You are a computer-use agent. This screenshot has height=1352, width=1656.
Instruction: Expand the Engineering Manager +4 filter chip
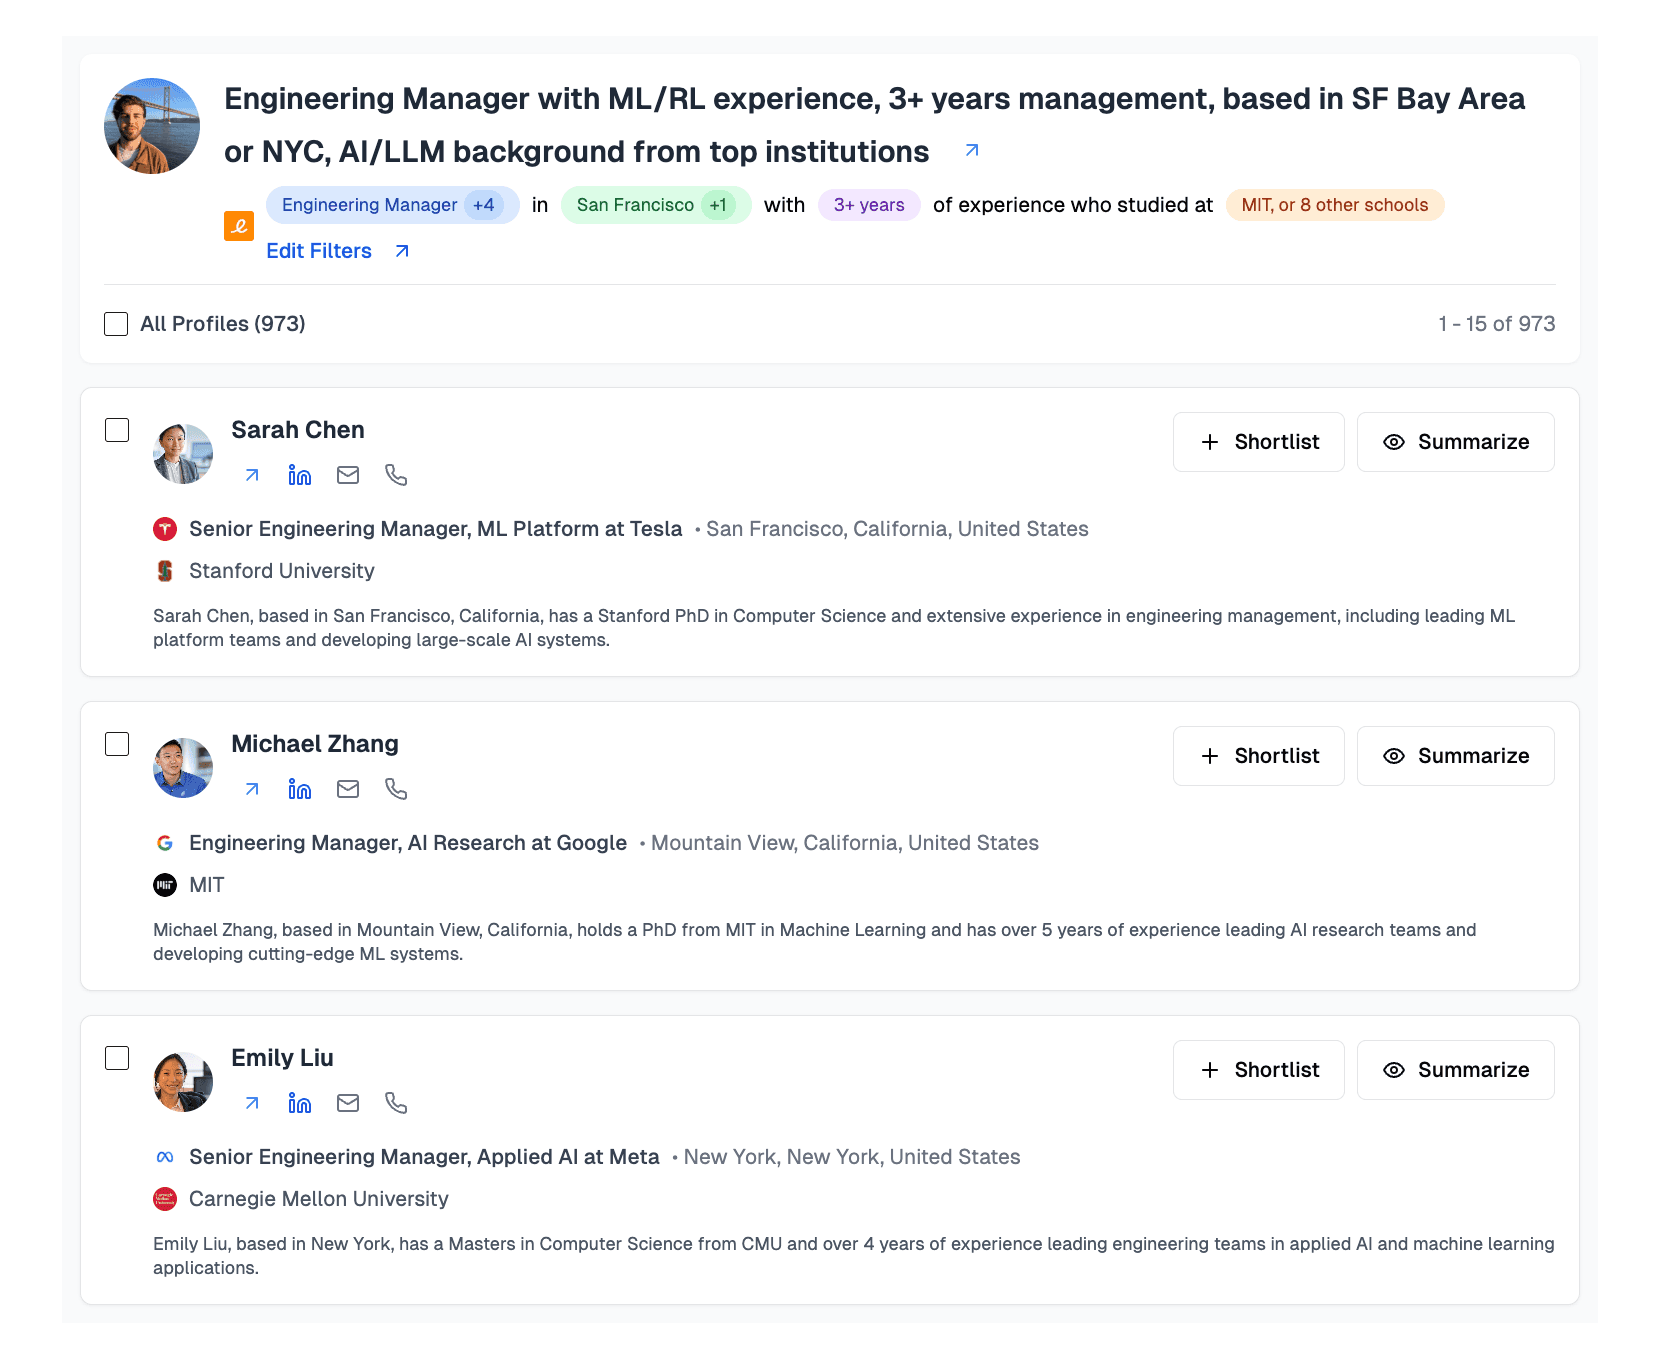(x=392, y=205)
